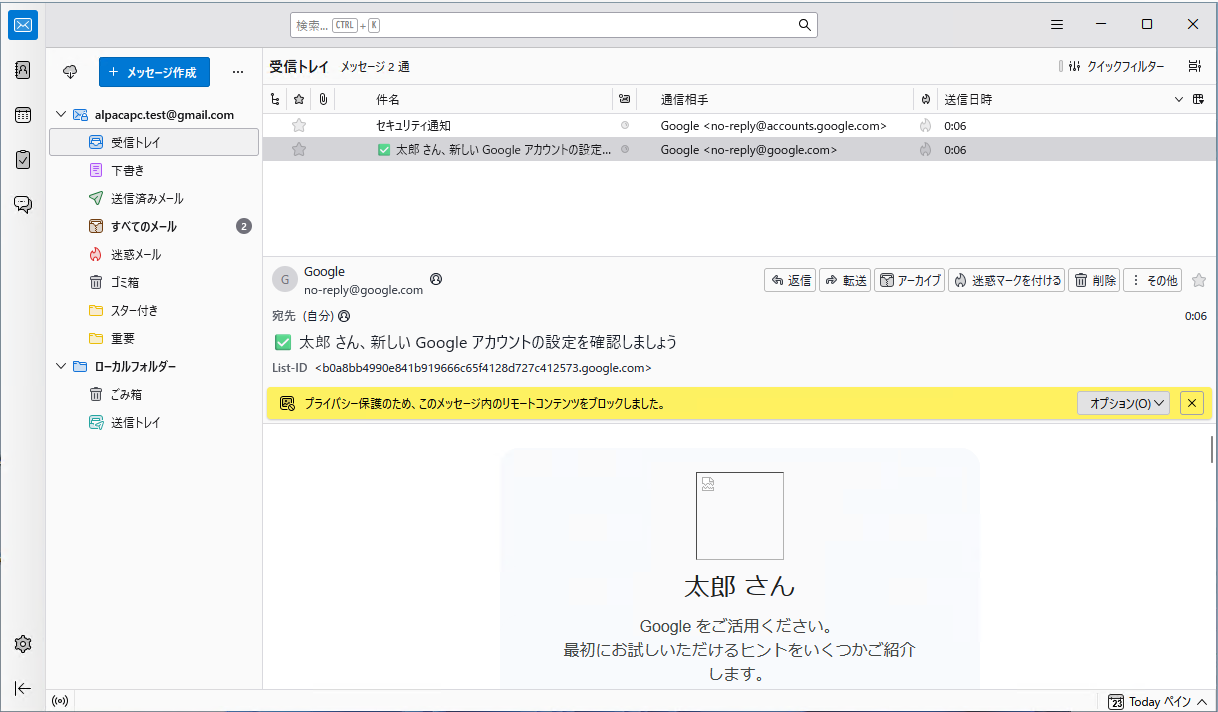Toggle read status of セキュリティ通知
This screenshot has width=1218, height=712.
[625, 126]
